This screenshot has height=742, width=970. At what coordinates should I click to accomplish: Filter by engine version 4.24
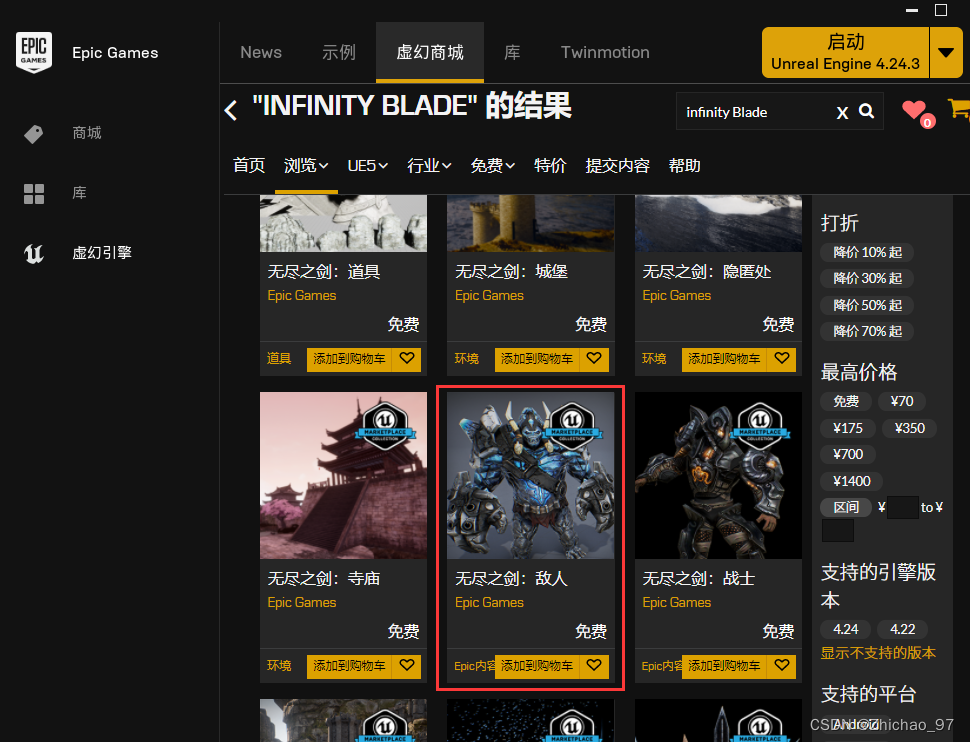[846, 629]
